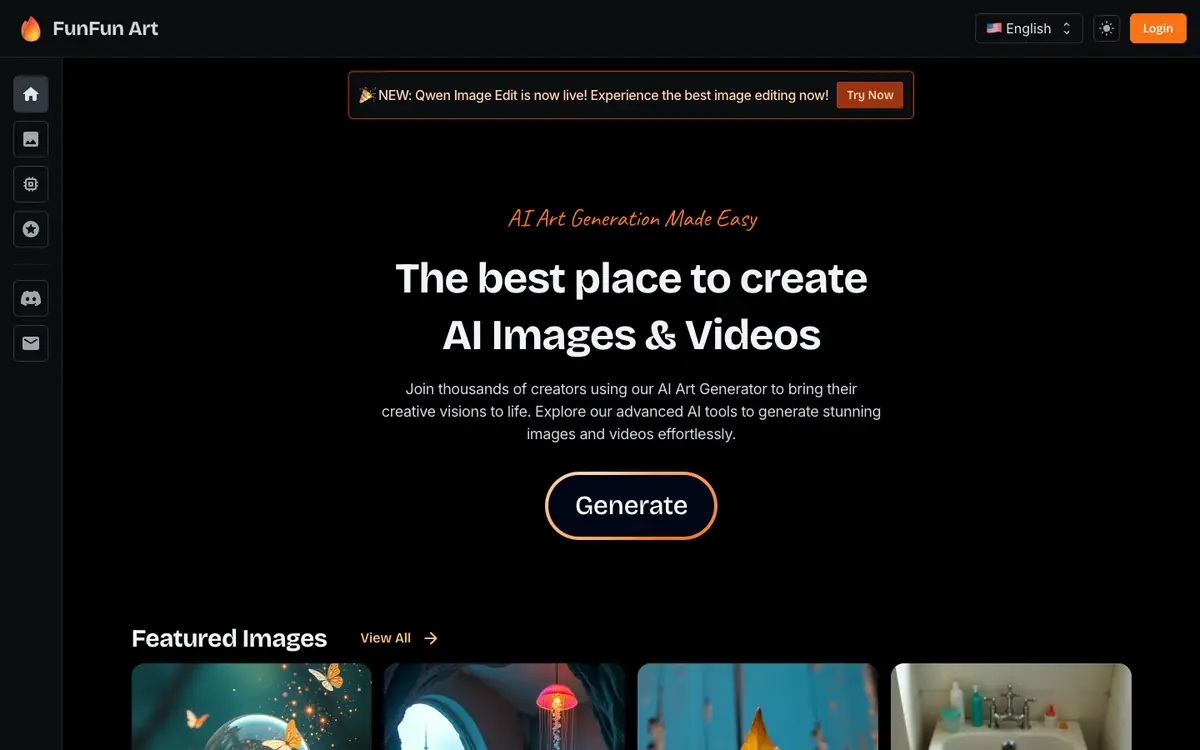Image resolution: width=1200 pixels, height=750 pixels.
Task: Toggle light/dark theme sun button
Action: coord(1106,28)
